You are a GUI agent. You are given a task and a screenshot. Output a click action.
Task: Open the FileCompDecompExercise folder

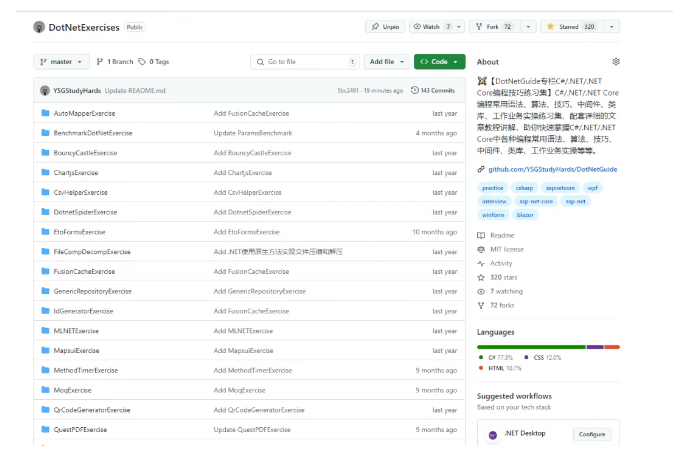[92, 251]
